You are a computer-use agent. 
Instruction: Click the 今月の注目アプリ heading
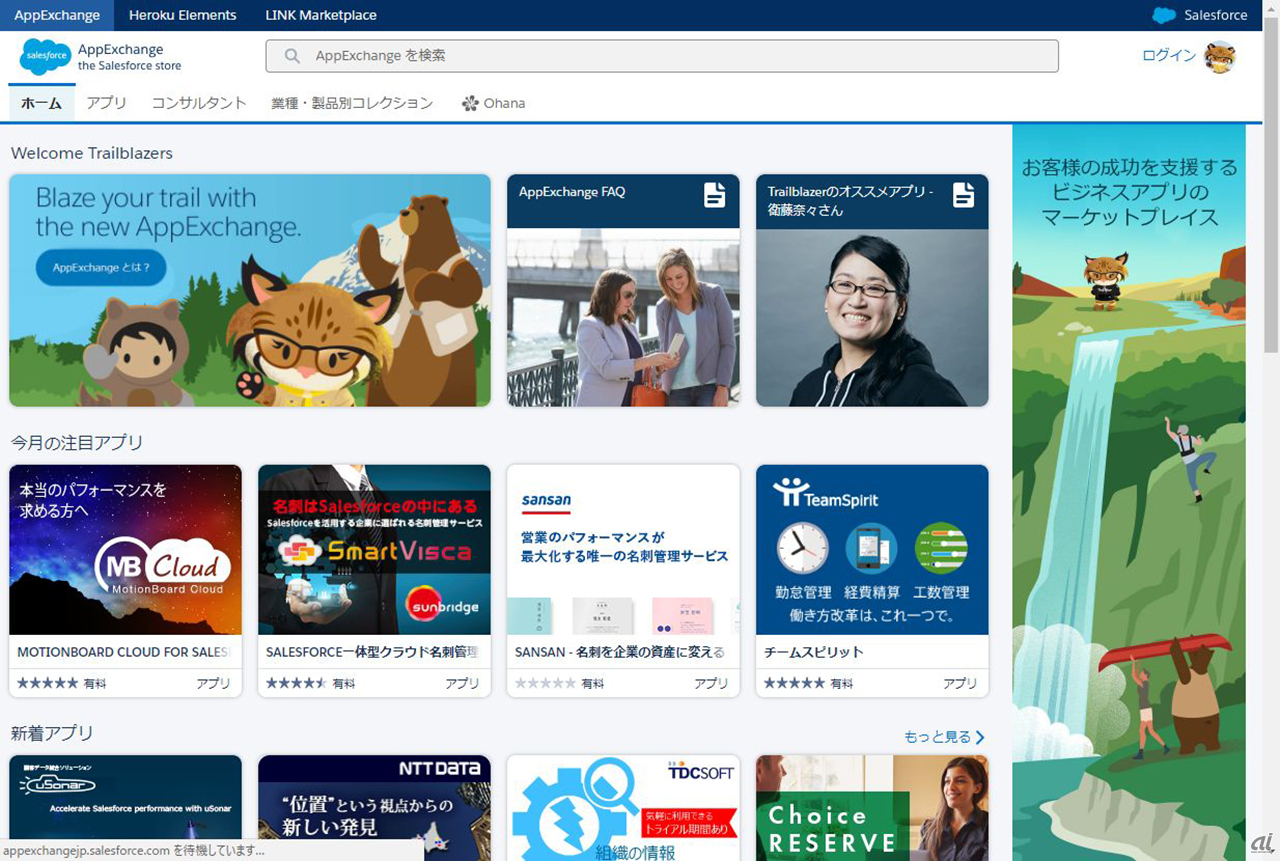point(77,442)
